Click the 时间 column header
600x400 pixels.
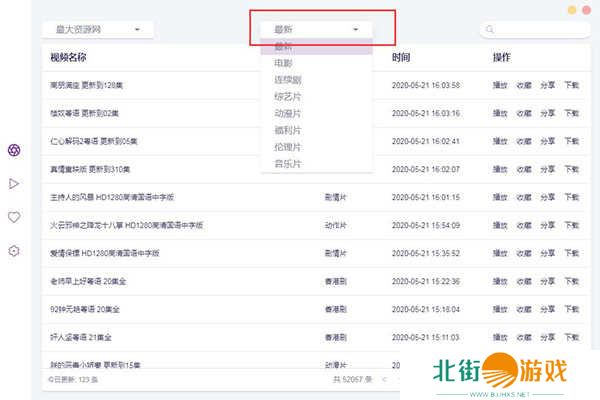tap(401, 58)
